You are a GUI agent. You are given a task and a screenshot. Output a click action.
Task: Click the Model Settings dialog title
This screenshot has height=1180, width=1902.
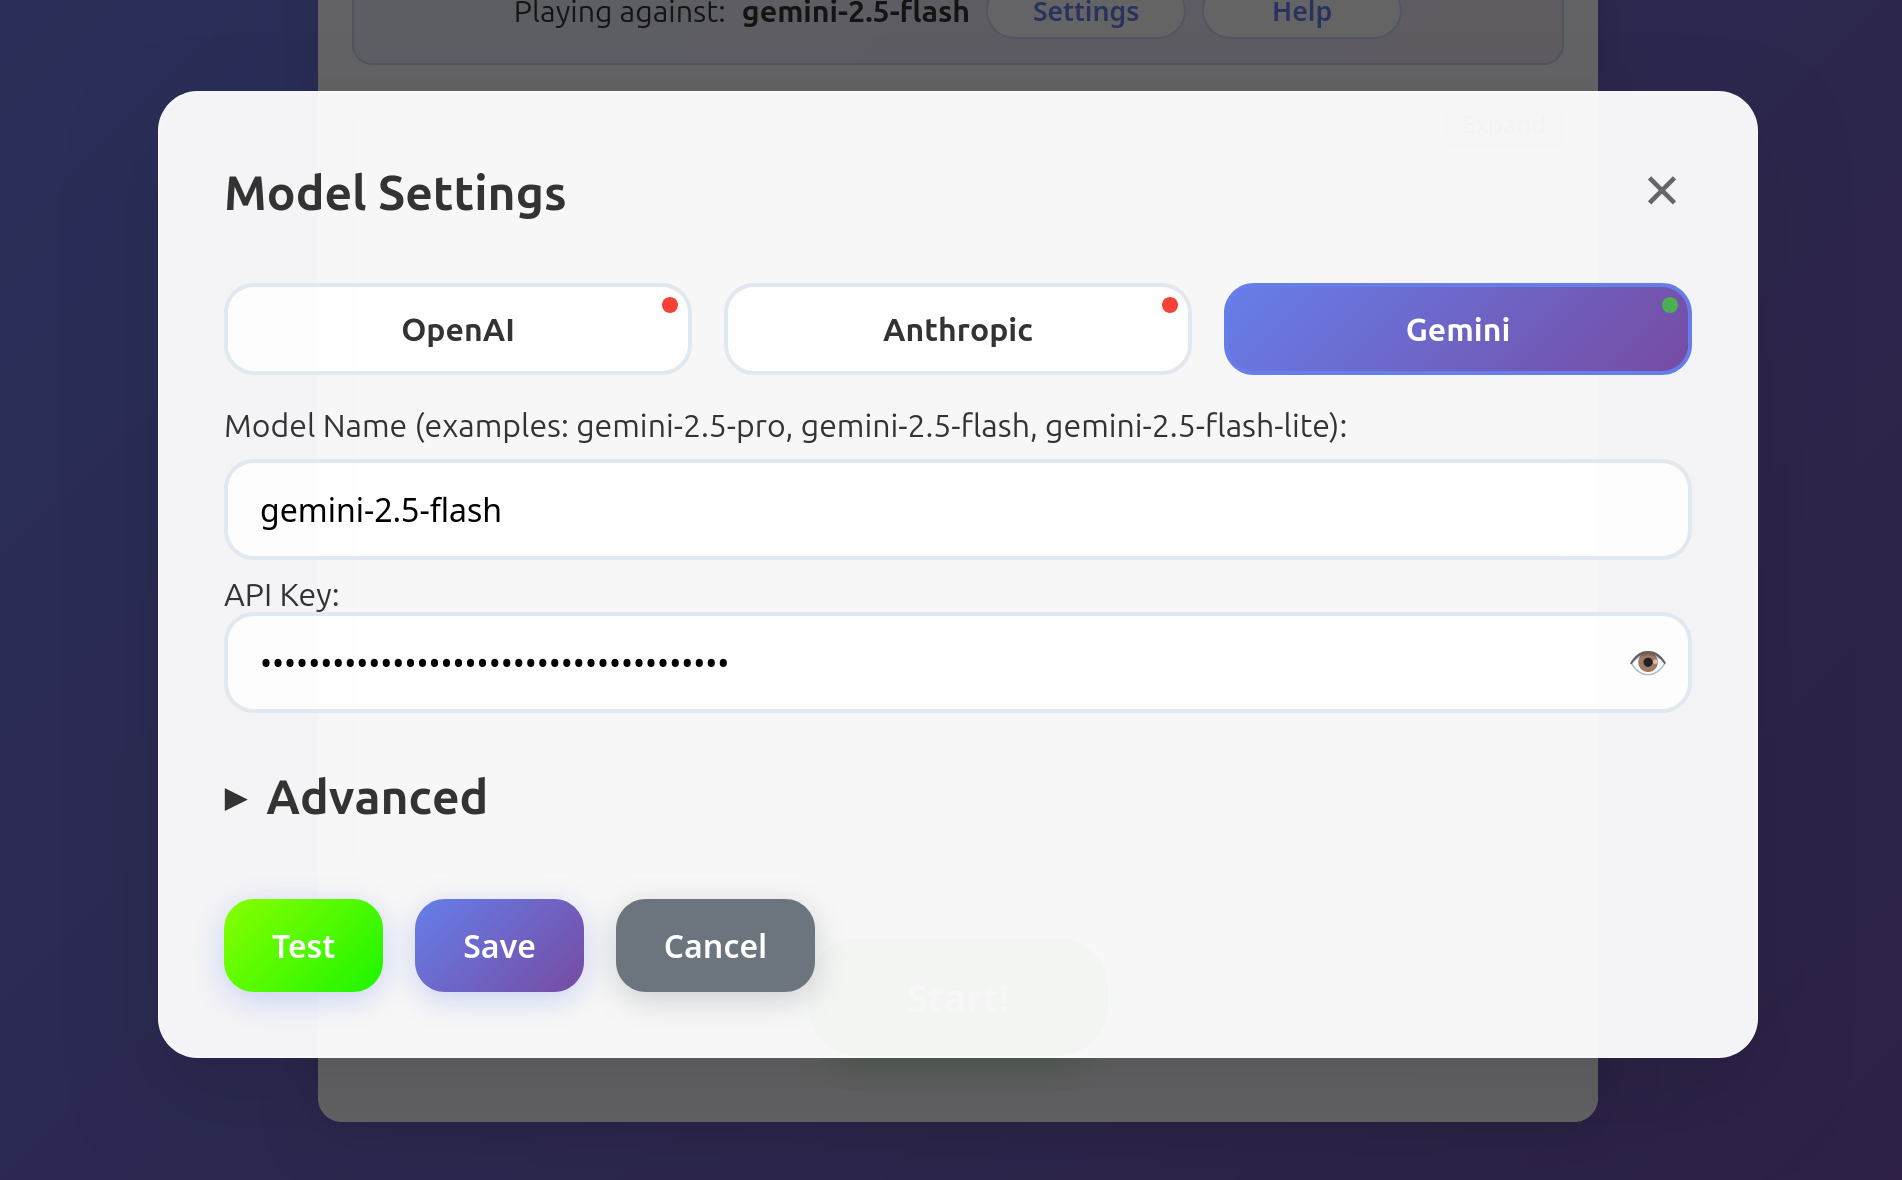[395, 193]
